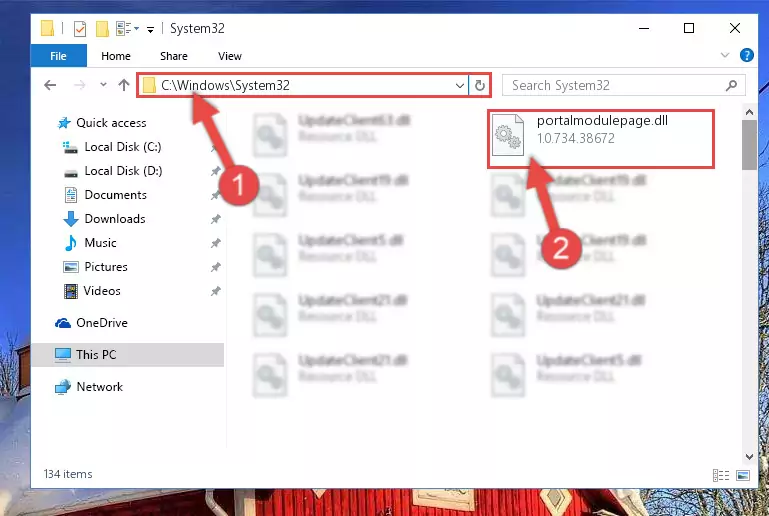Image resolution: width=769 pixels, height=516 pixels.
Task: Click the search magnifier icon
Action: pyautogui.click(x=731, y=85)
